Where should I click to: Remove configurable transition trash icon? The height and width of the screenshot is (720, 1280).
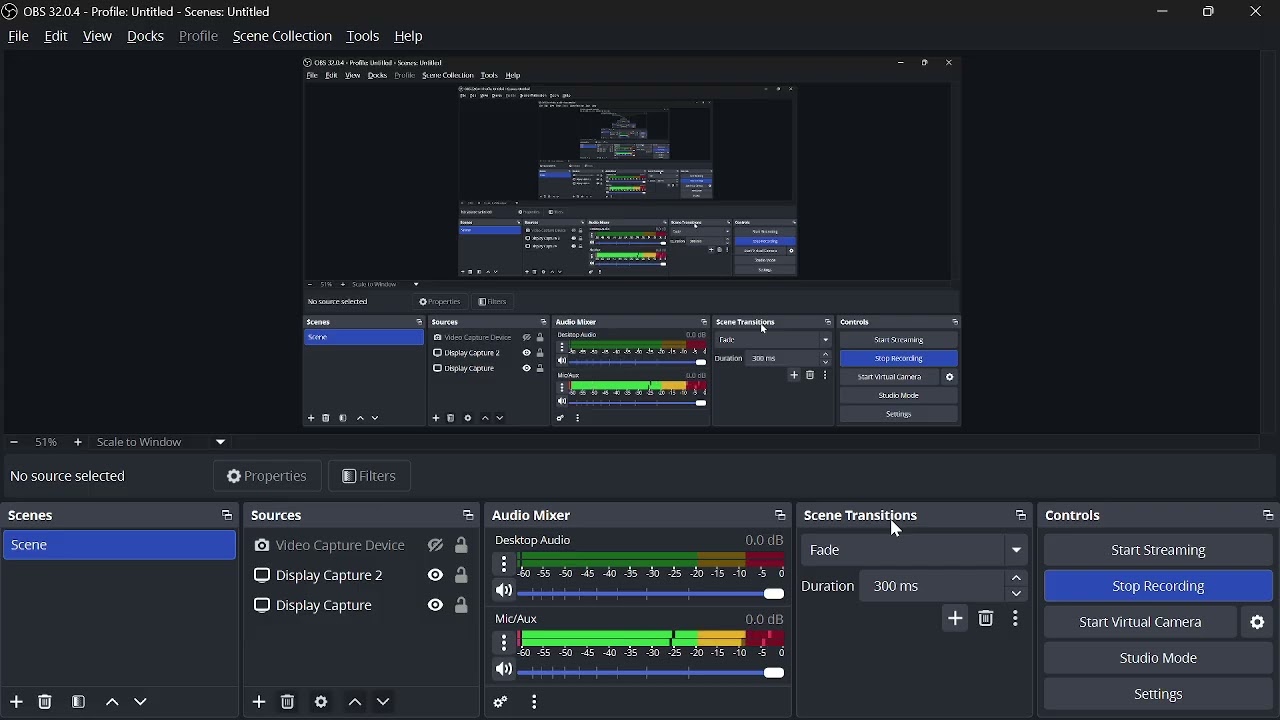(x=987, y=620)
